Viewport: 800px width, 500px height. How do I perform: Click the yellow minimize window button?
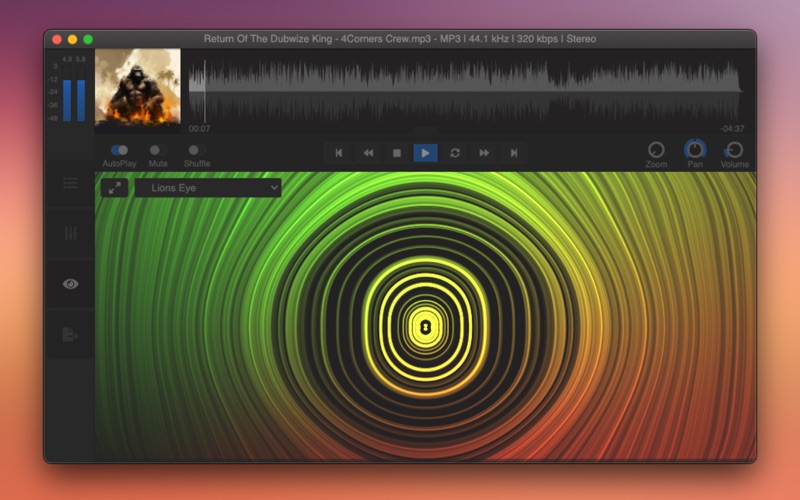pos(72,39)
